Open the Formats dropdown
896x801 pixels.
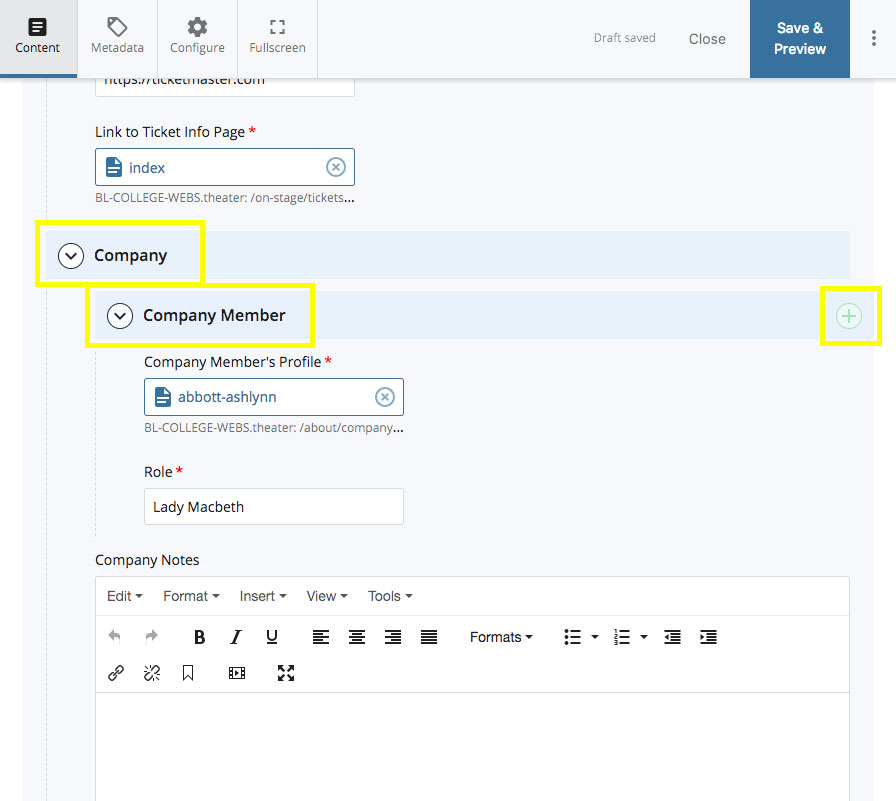coord(501,637)
